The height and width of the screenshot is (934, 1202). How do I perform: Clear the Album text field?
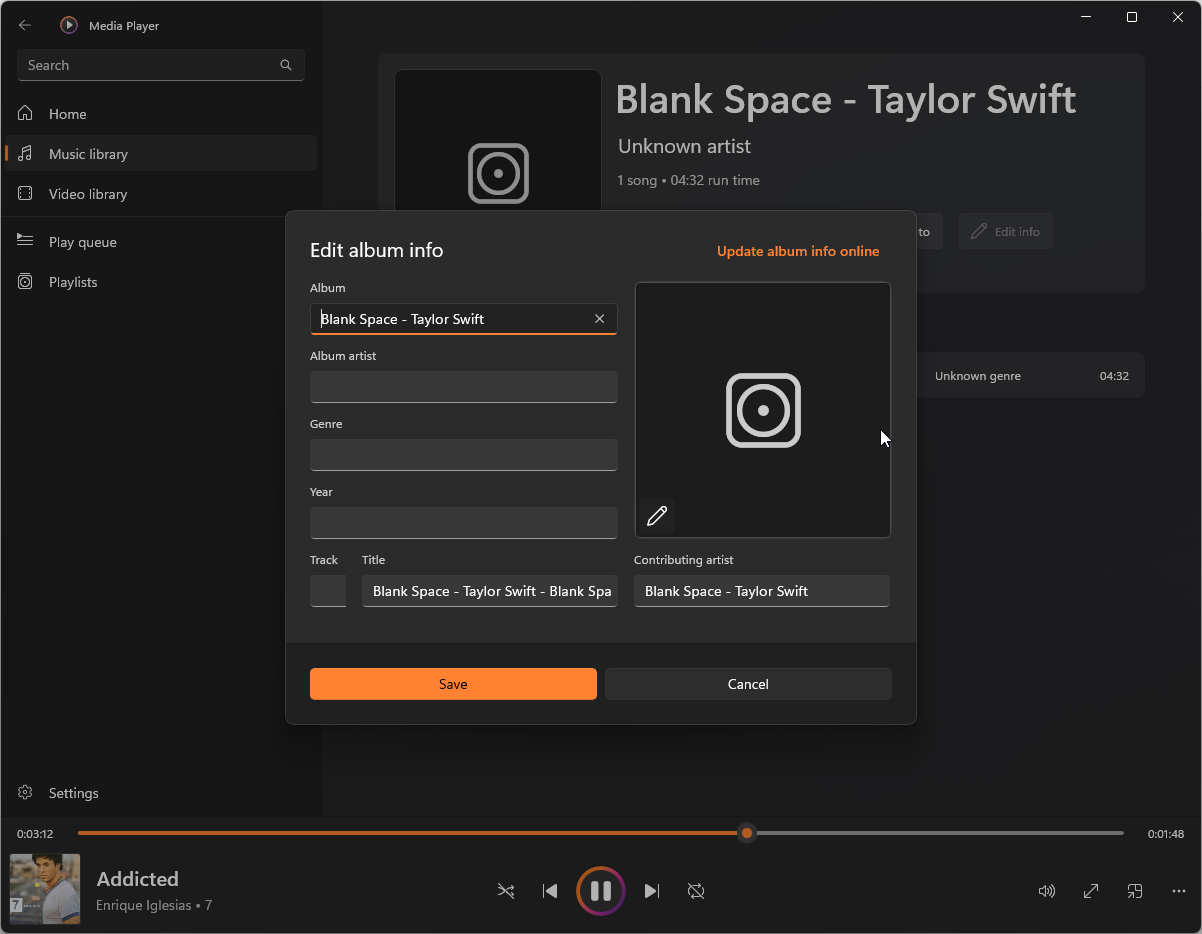coord(599,319)
